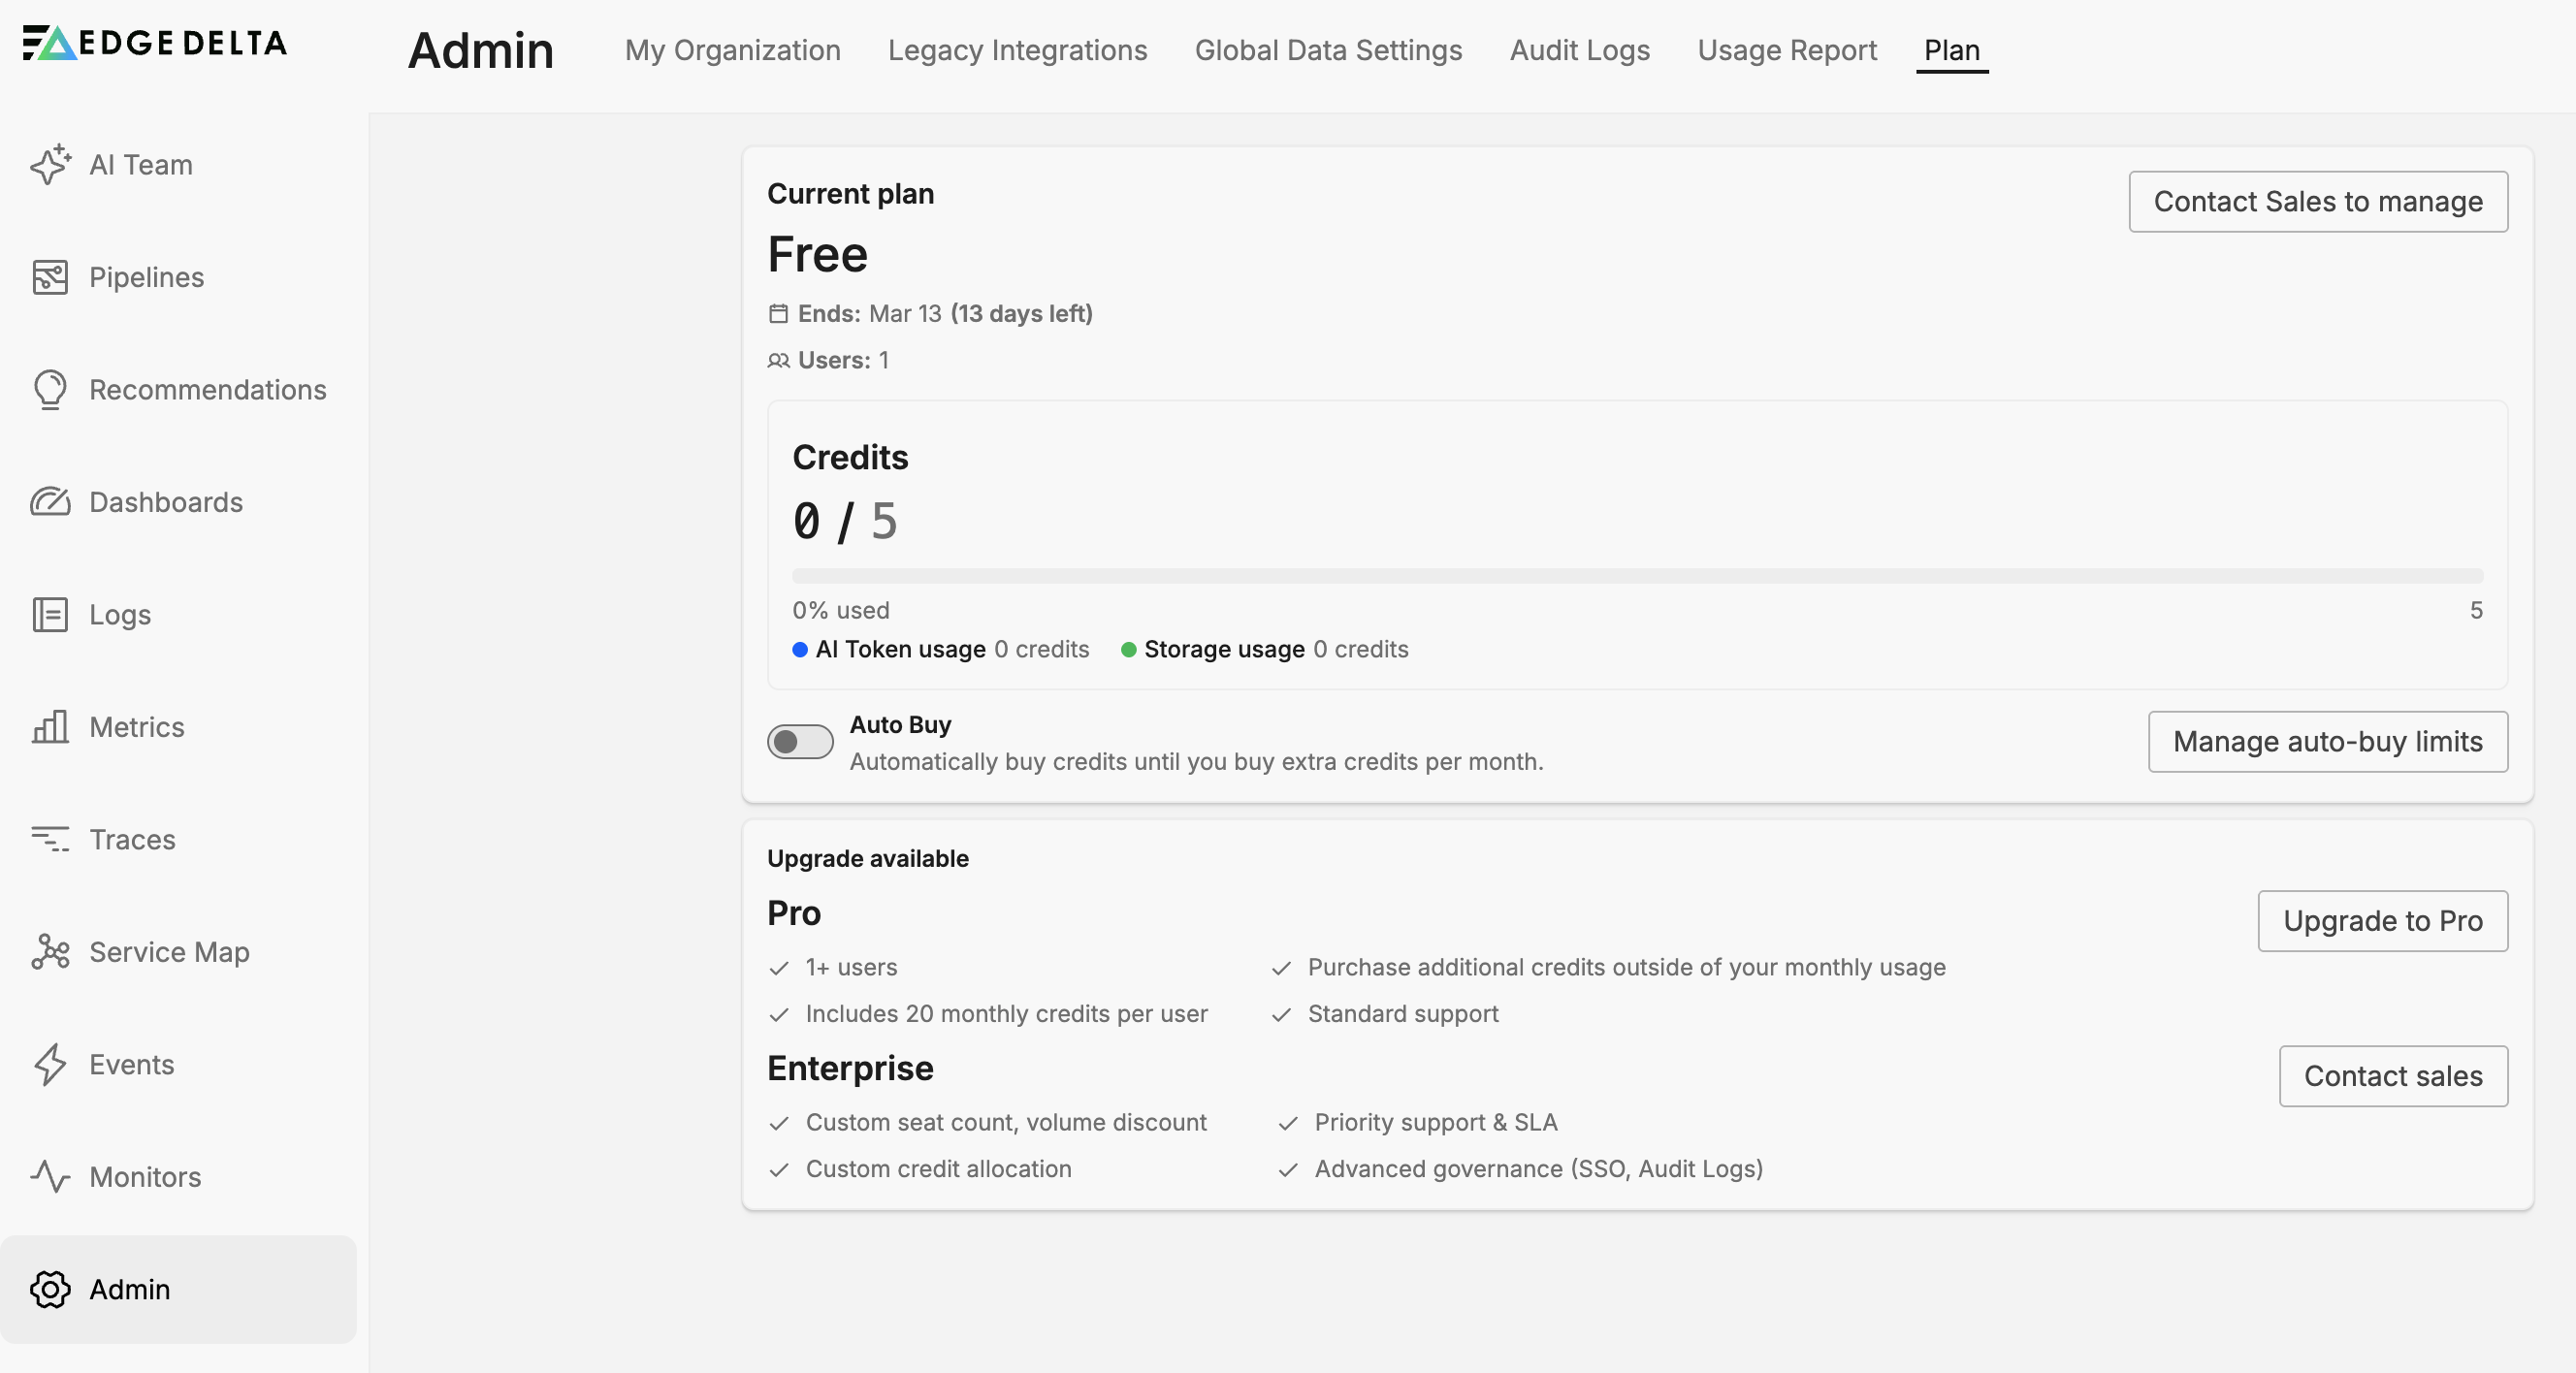Open the Logs section
This screenshot has height=1373, width=2576.
51,615
